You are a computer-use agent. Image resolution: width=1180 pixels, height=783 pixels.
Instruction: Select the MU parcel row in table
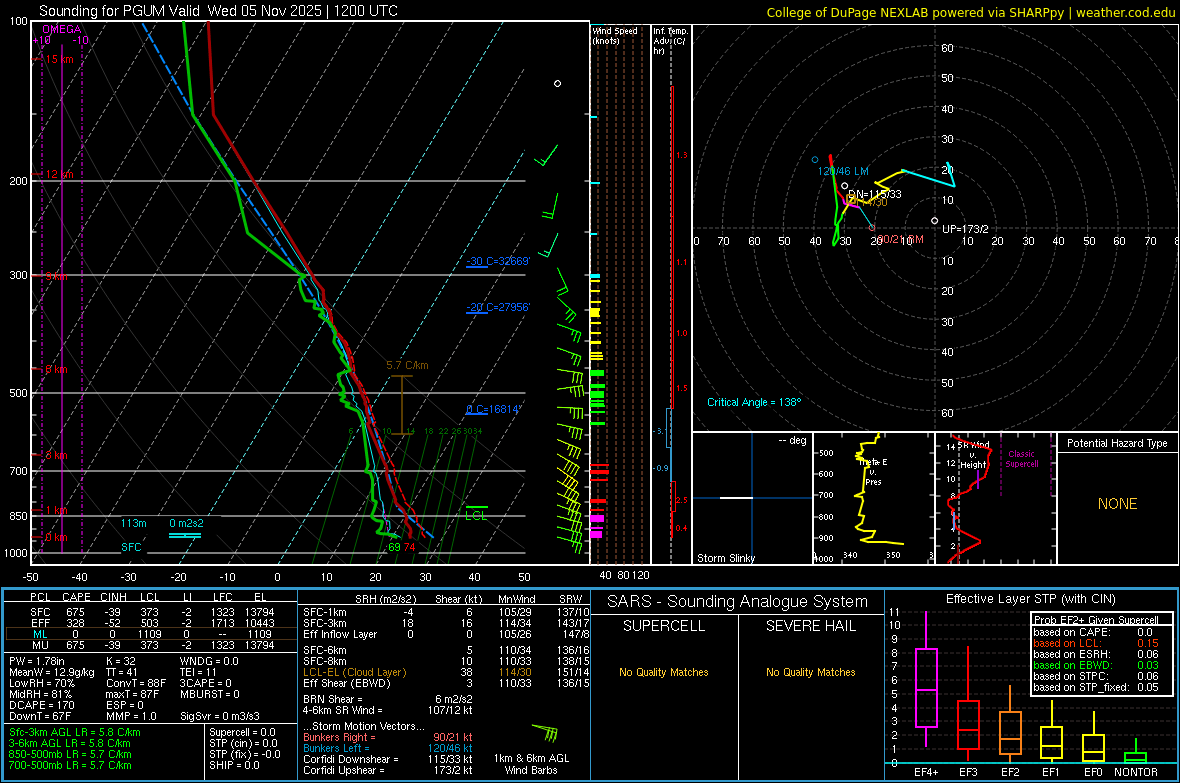pos(151,645)
